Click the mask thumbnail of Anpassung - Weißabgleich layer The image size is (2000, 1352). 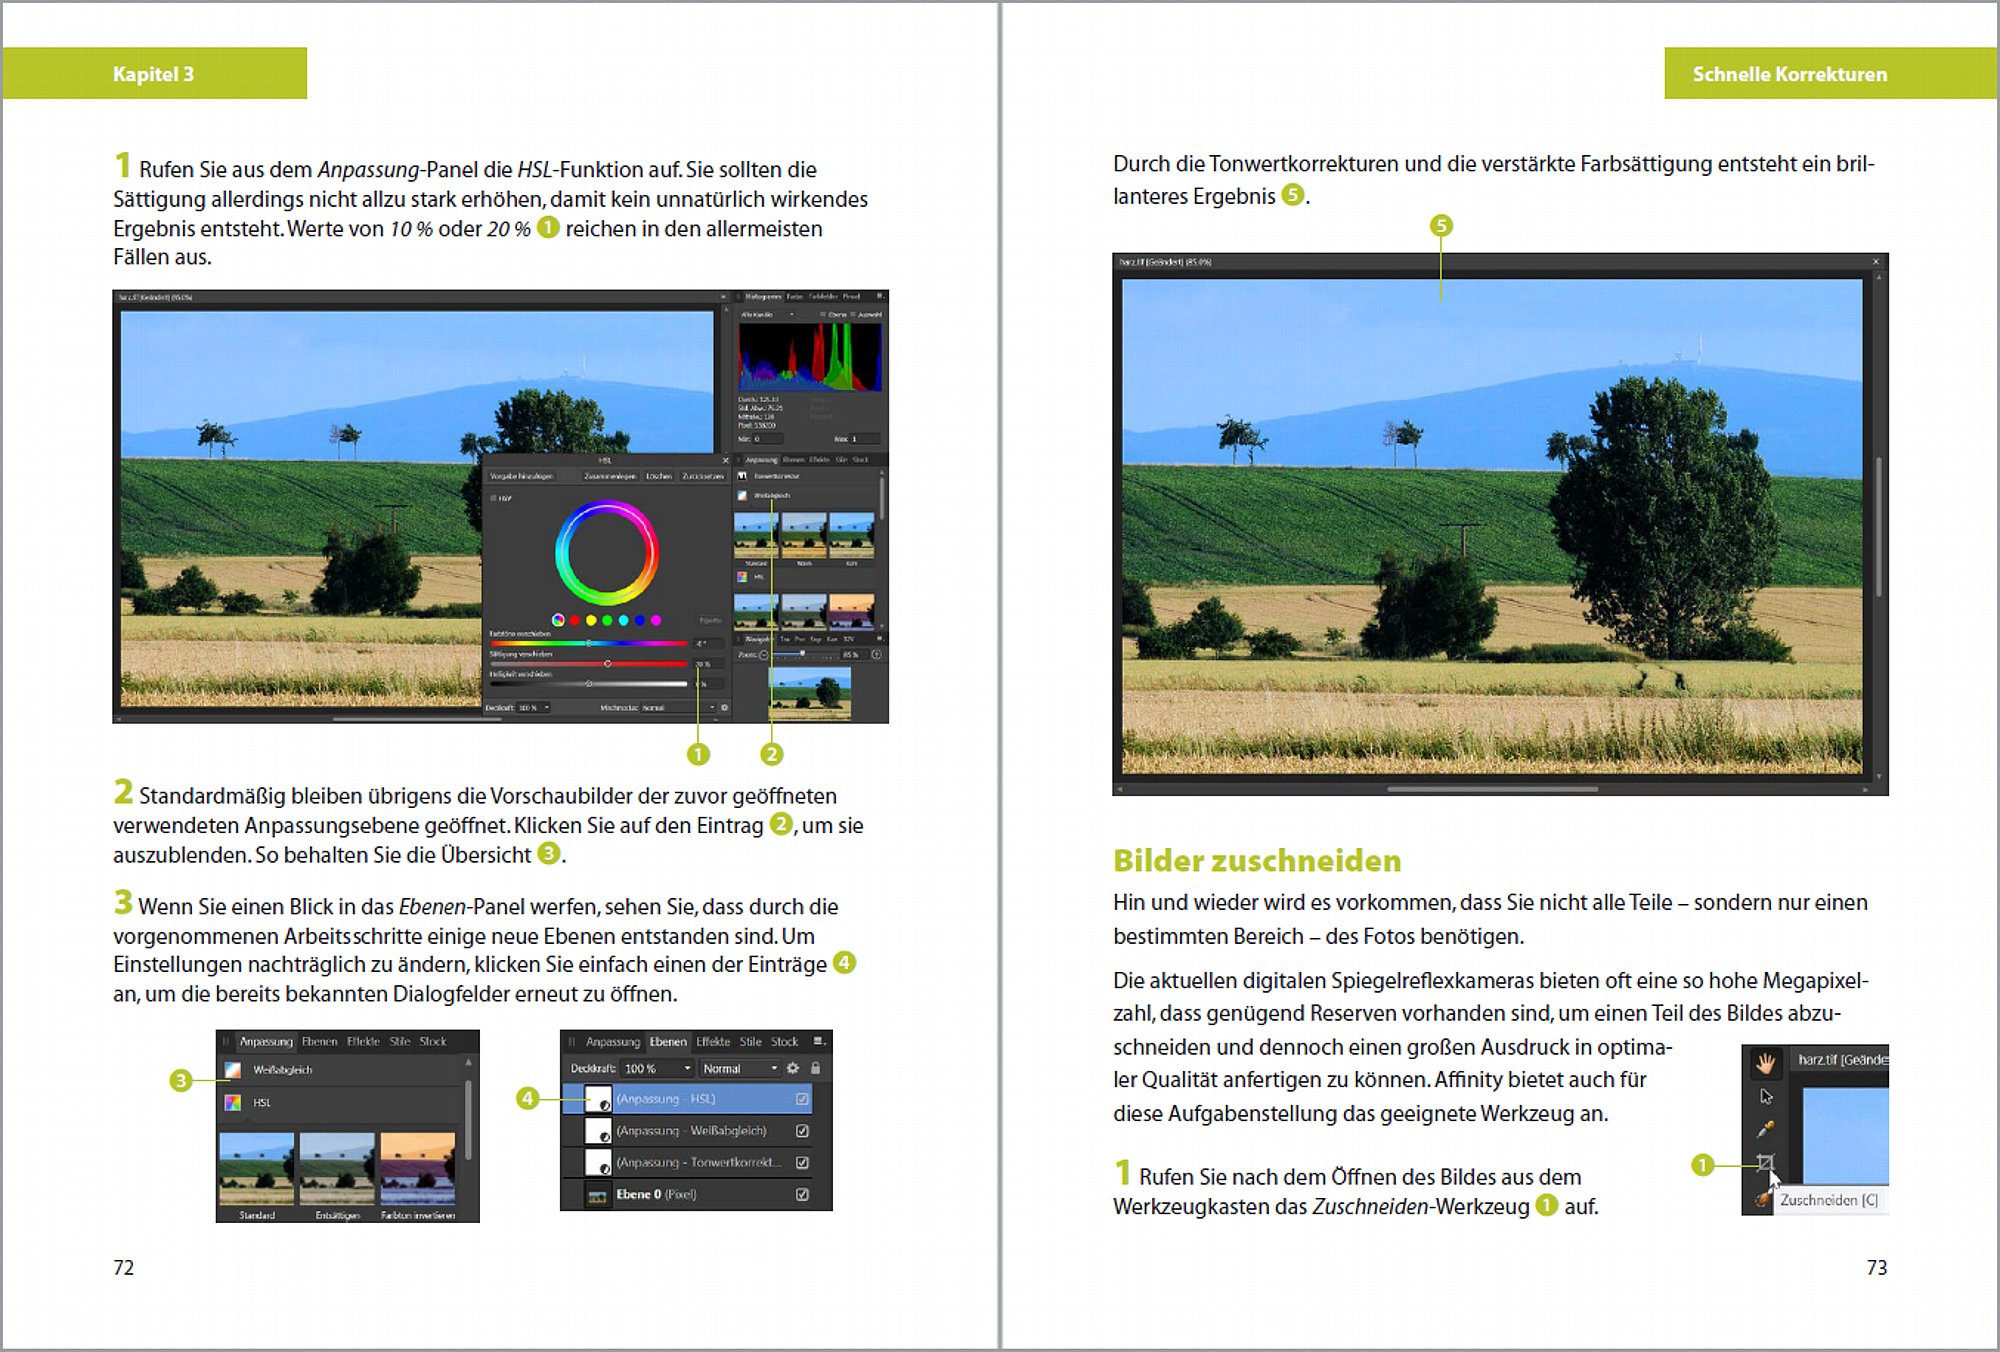tap(598, 1131)
